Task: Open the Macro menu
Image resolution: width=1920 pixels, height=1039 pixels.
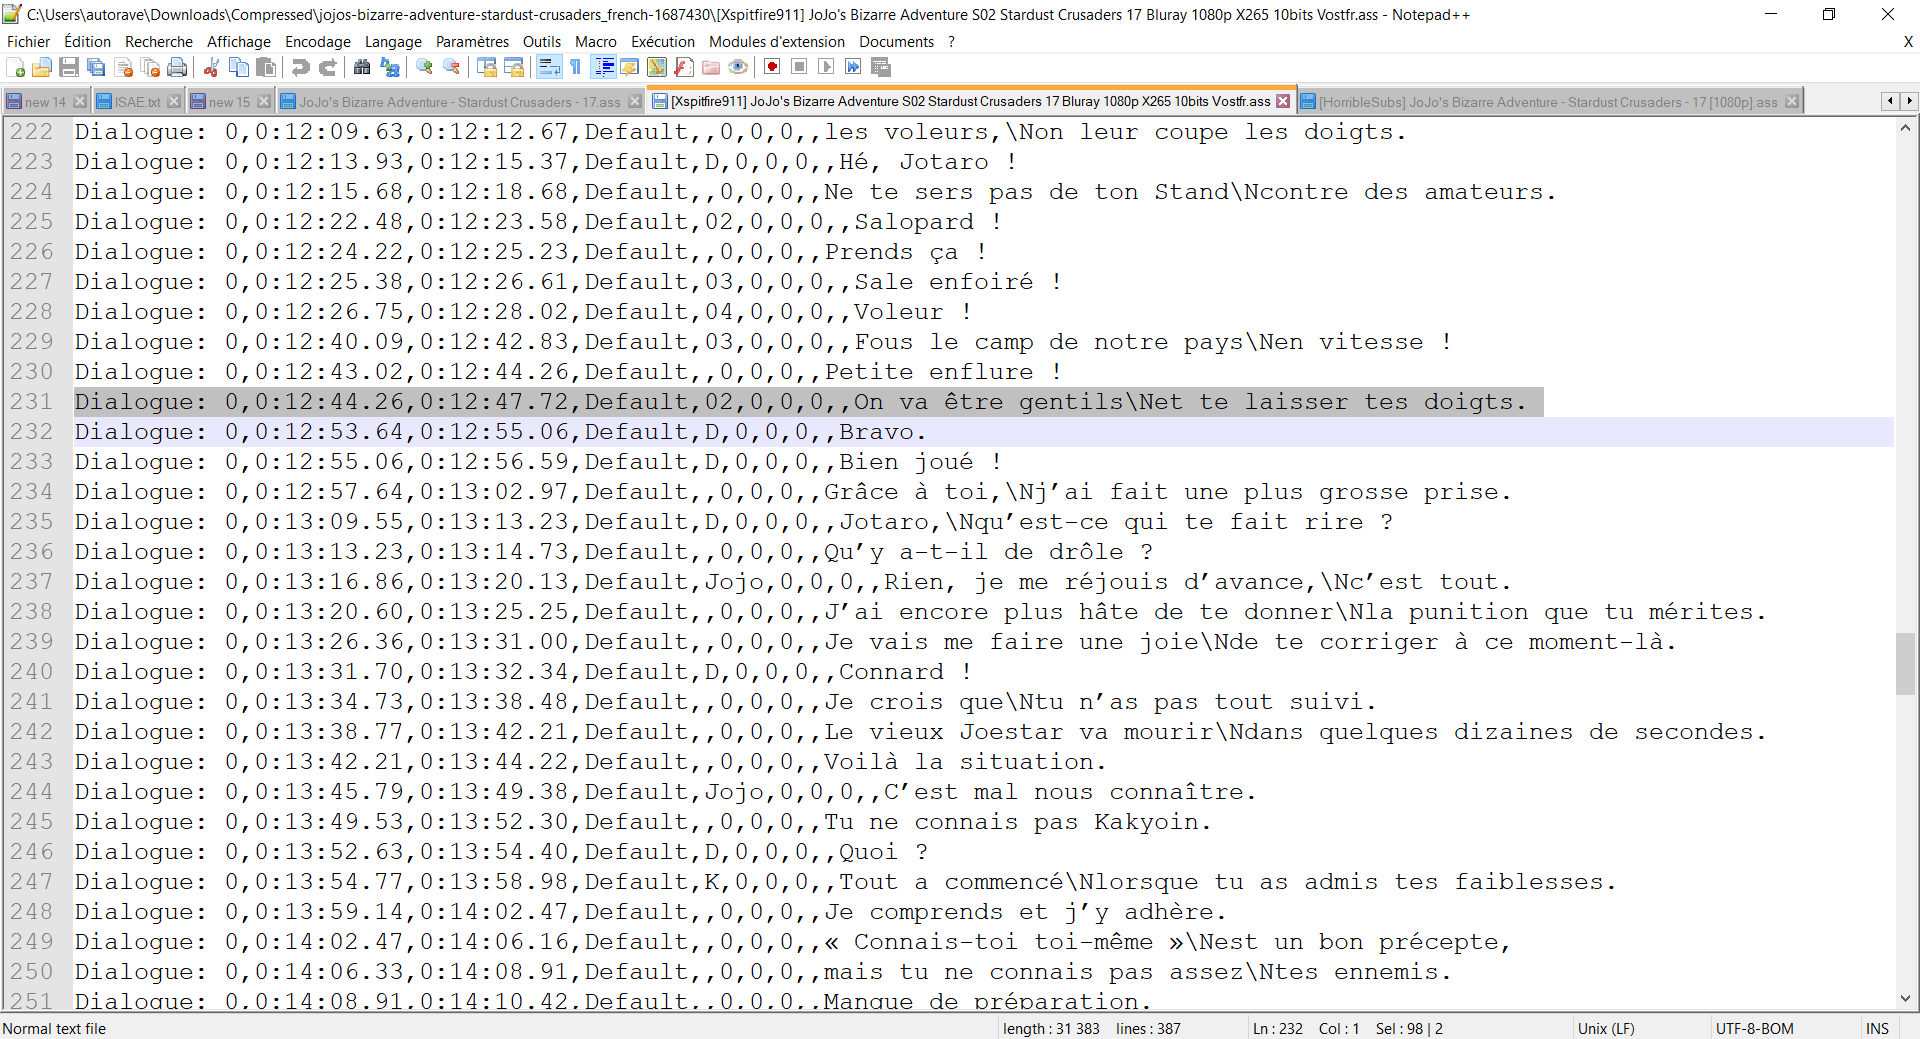Action: [596, 42]
